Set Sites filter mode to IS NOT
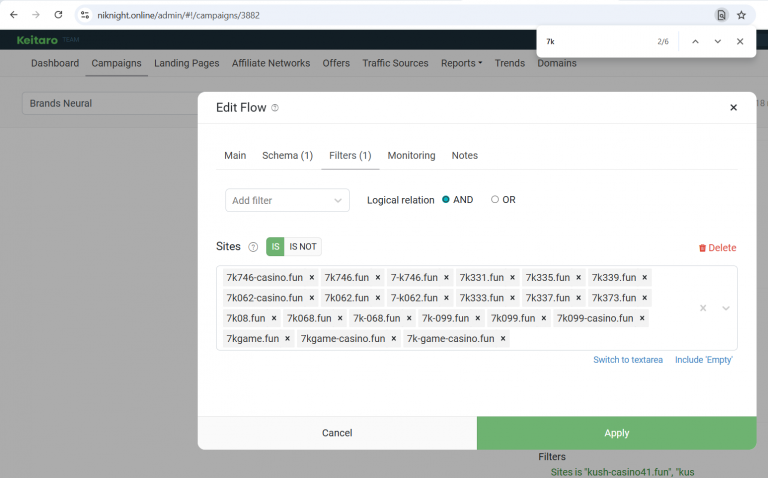Screen dimensions: 768x478 (303, 247)
